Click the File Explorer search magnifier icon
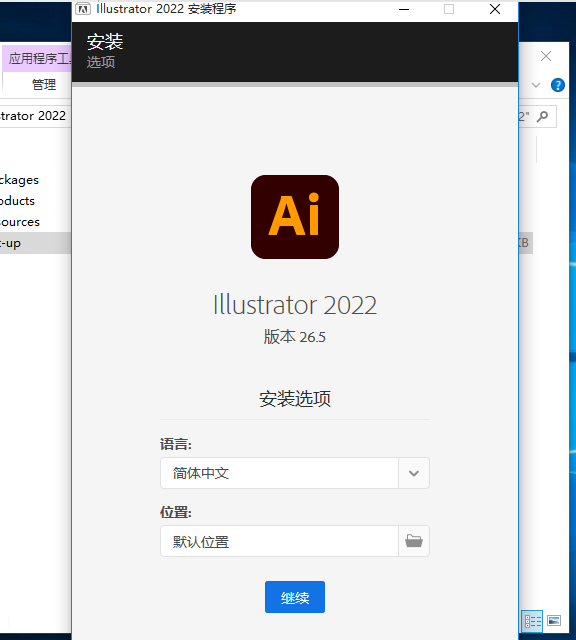 coord(543,116)
